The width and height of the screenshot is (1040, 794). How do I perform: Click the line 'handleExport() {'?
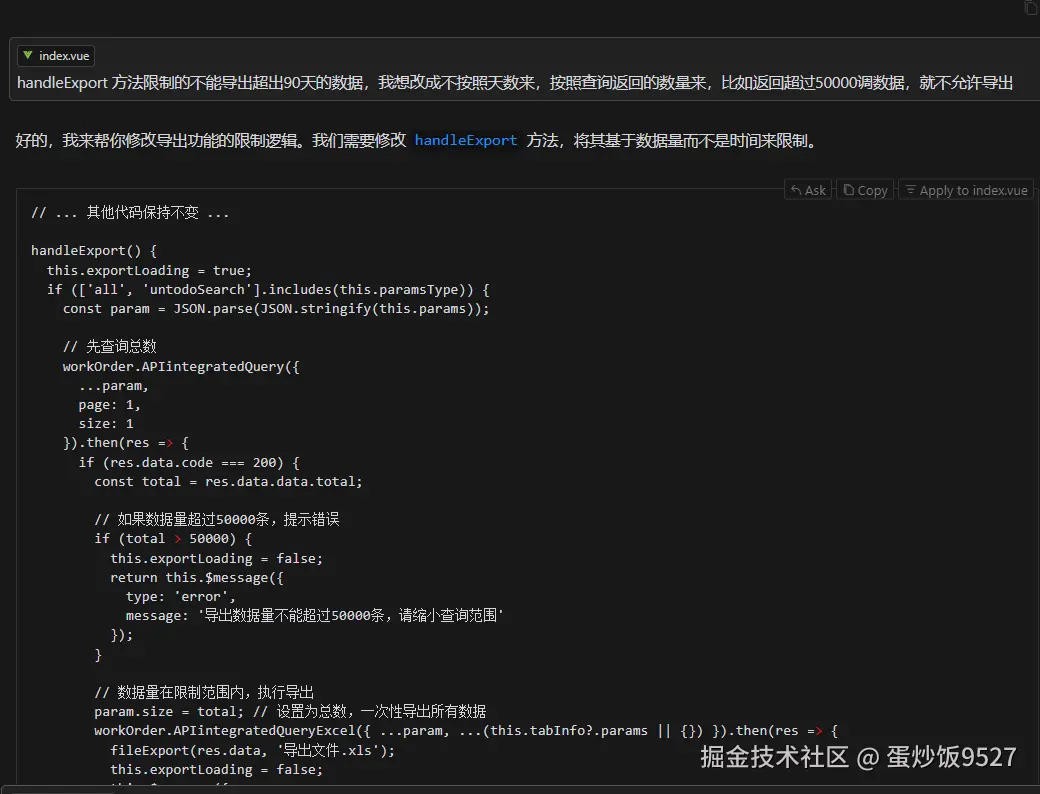94,251
